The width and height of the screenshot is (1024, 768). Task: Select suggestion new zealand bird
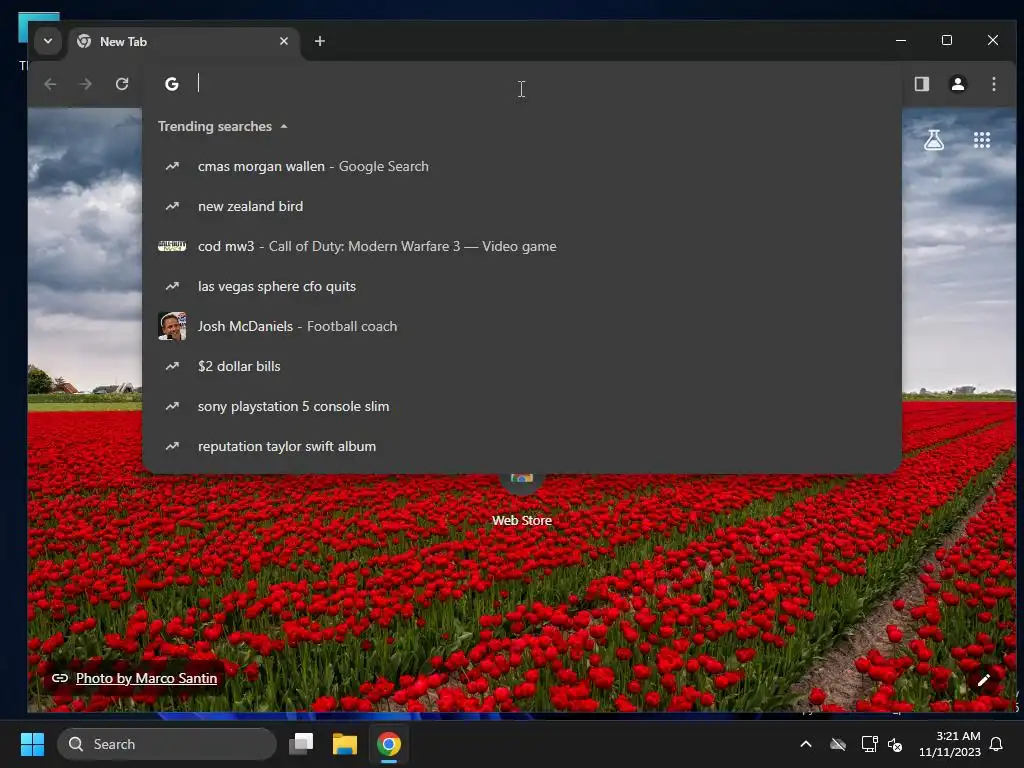tap(522, 206)
